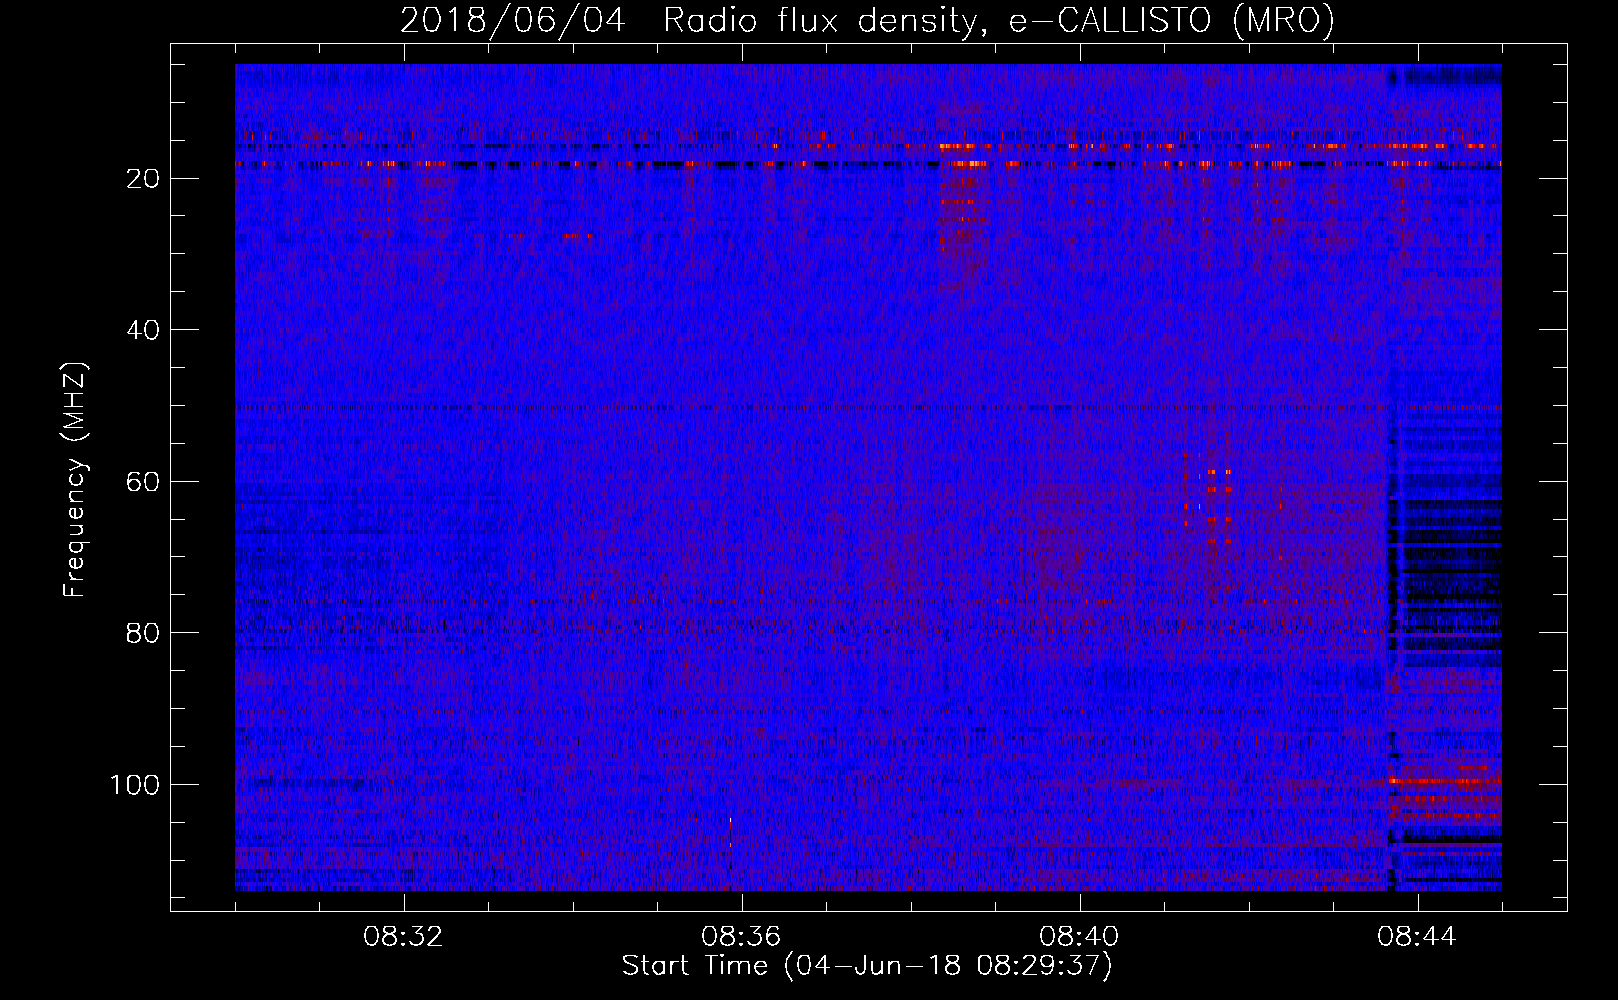Click the 08:36 time tick label
Screen dimensions: 1618x1000
tap(741, 937)
